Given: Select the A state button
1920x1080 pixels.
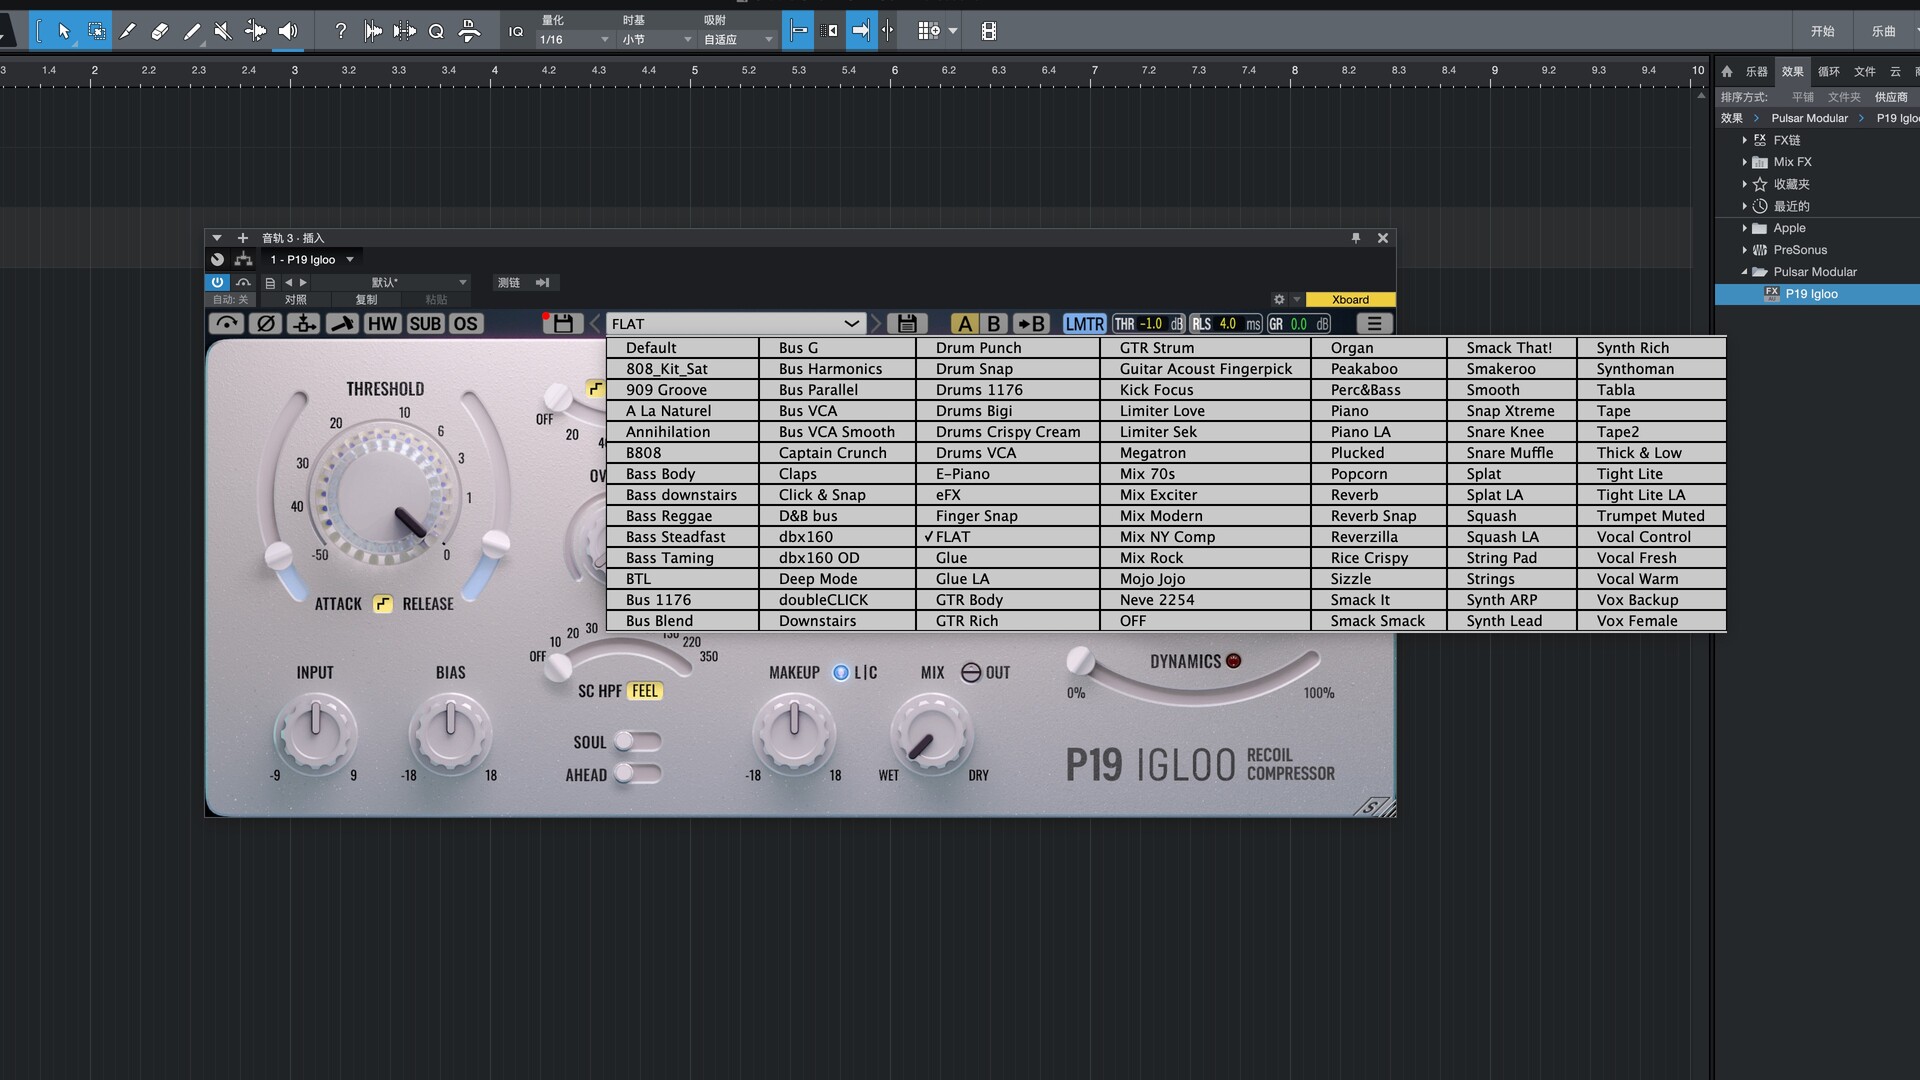Looking at the screenshot, I should 964,323.
